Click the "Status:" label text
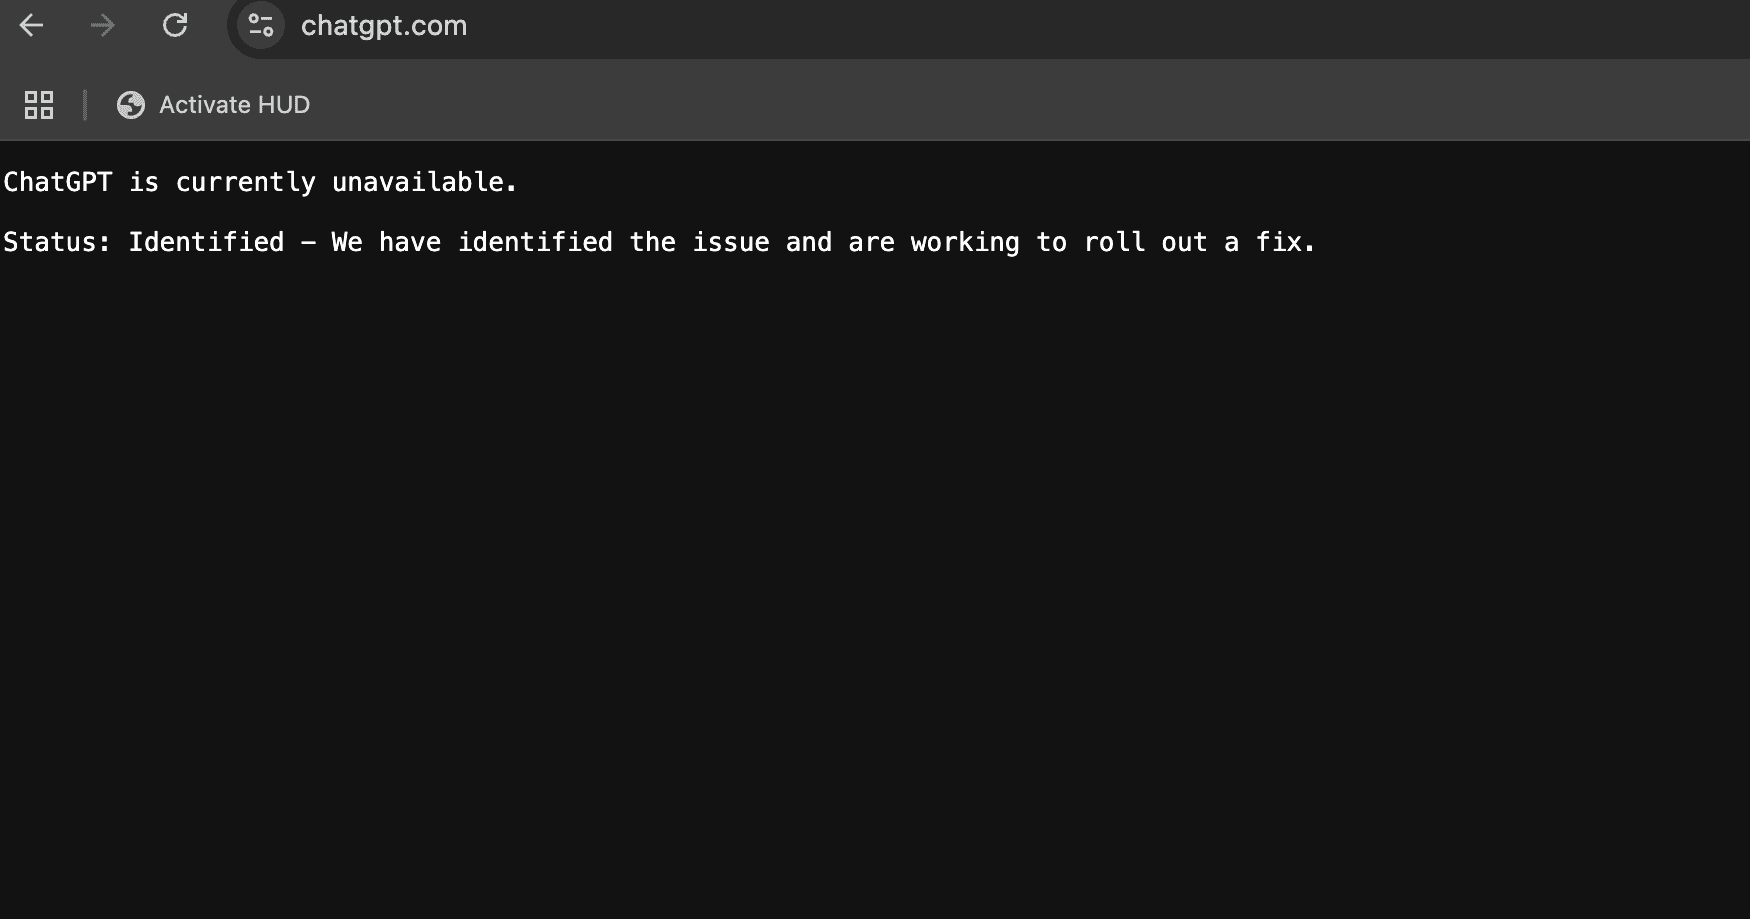 coord(57,242)
